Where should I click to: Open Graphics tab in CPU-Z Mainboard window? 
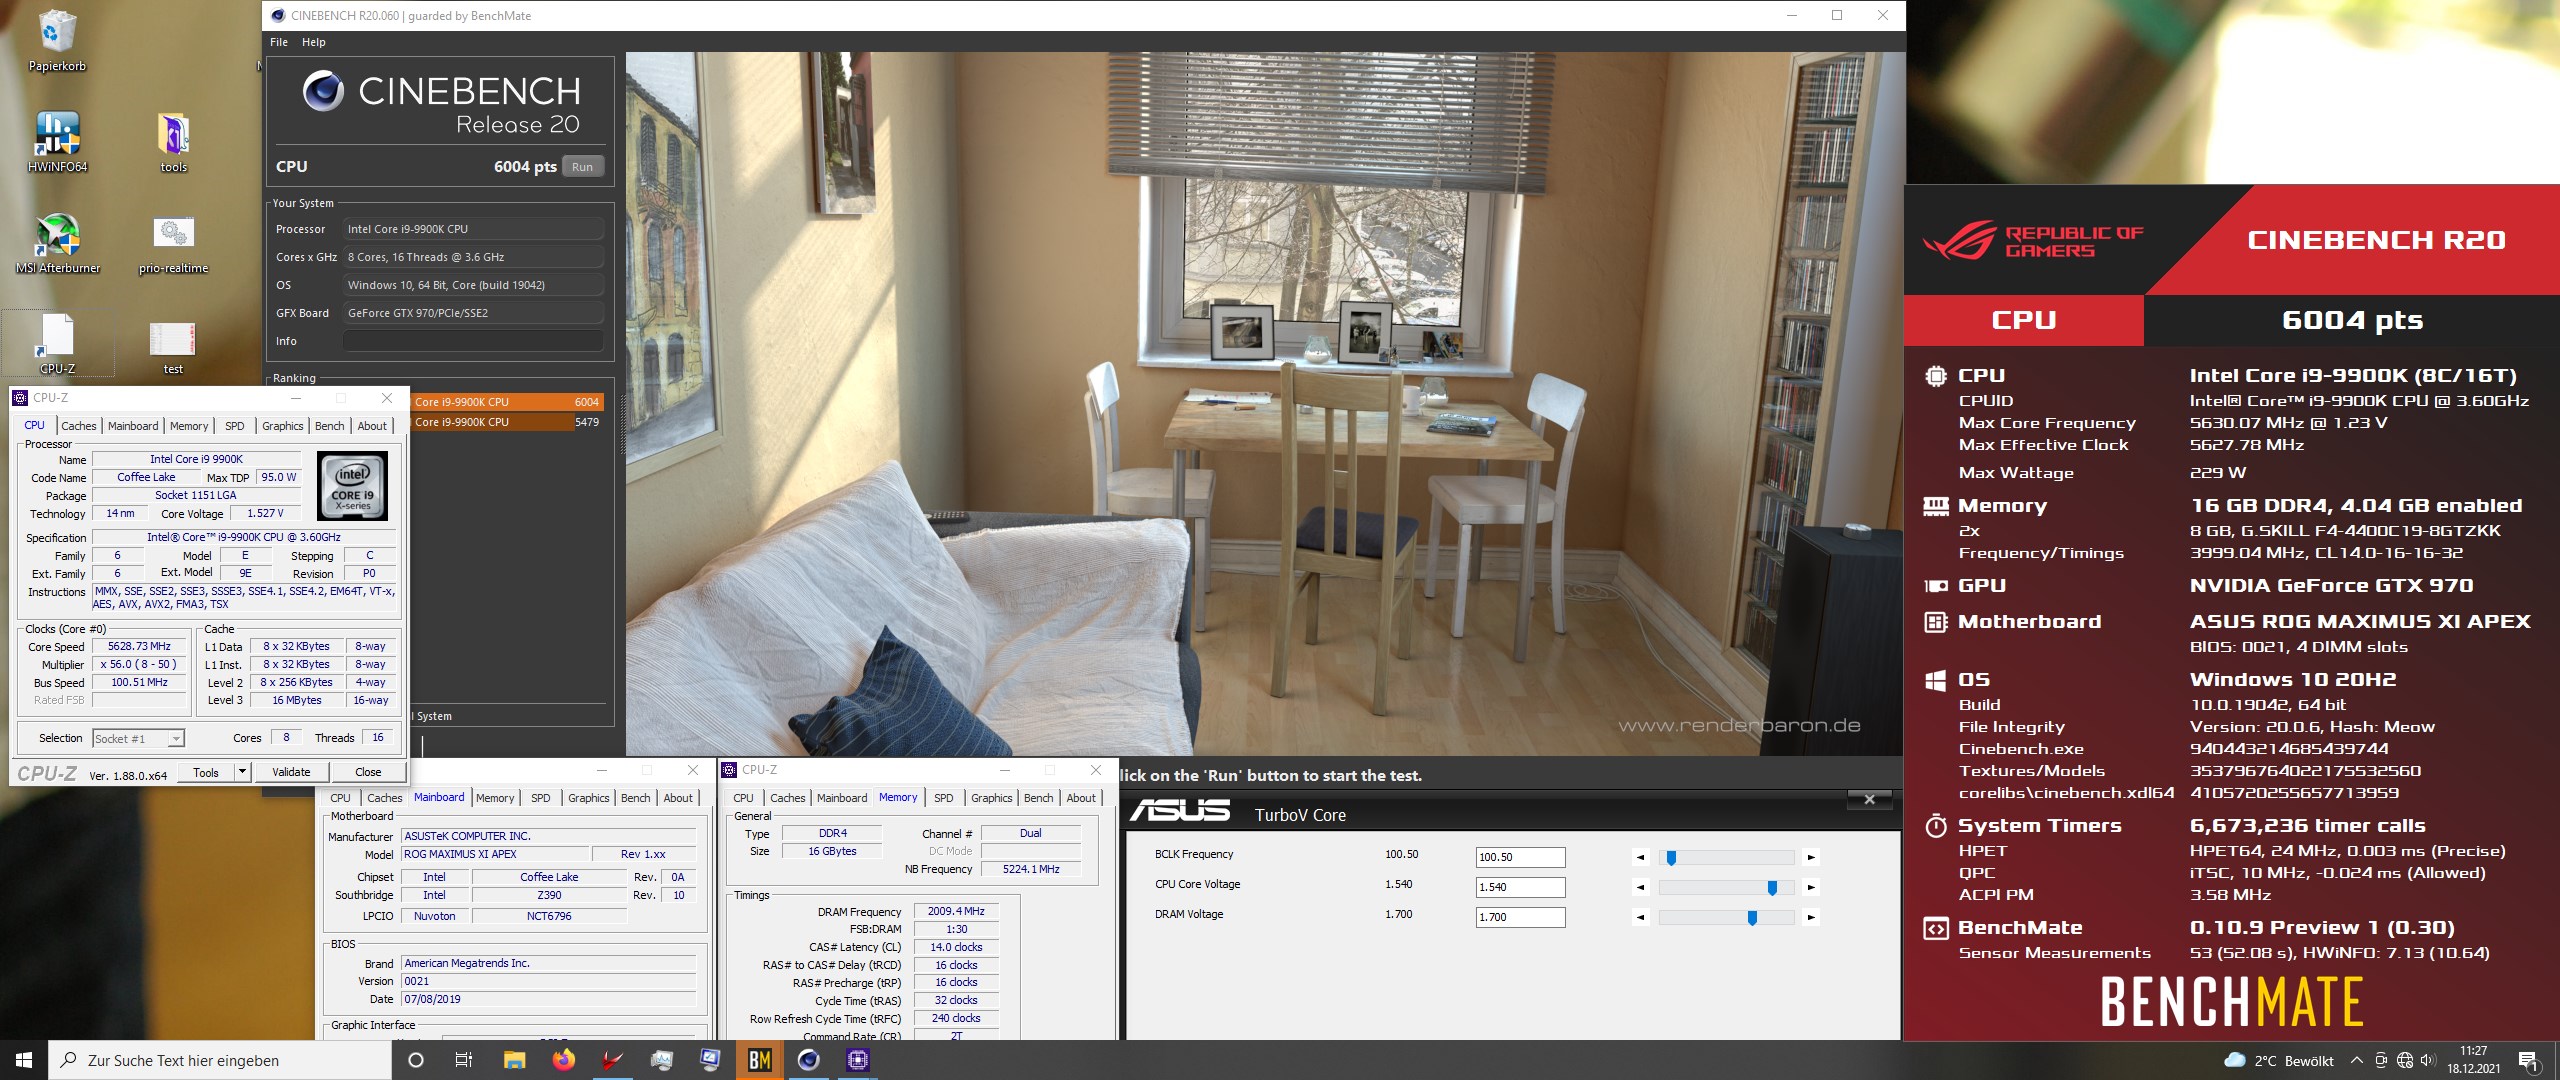(x=588, y=798)
